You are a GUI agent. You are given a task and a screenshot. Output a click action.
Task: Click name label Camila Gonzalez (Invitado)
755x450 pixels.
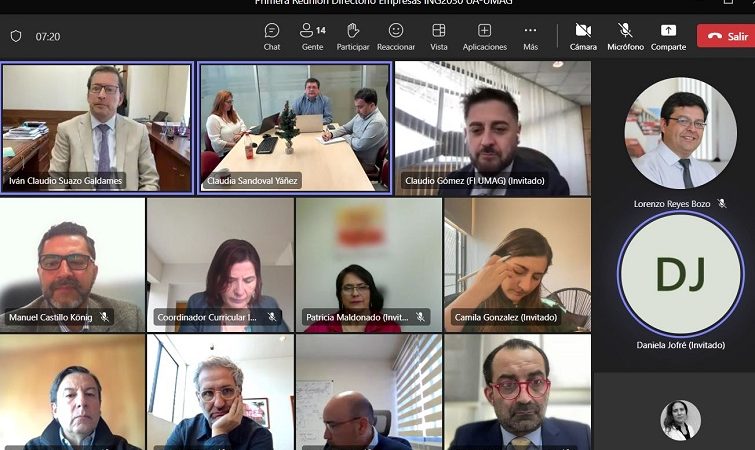[x=506, y=317]
